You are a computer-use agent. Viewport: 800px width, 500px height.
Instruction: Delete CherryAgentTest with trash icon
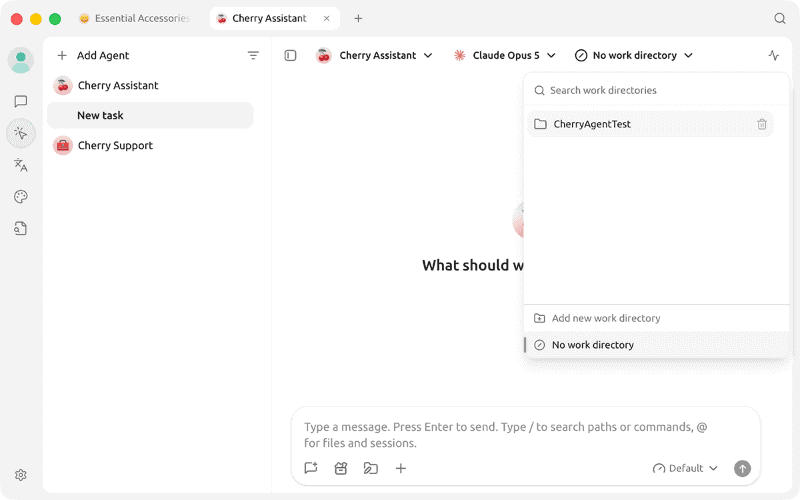pos(762,124)
